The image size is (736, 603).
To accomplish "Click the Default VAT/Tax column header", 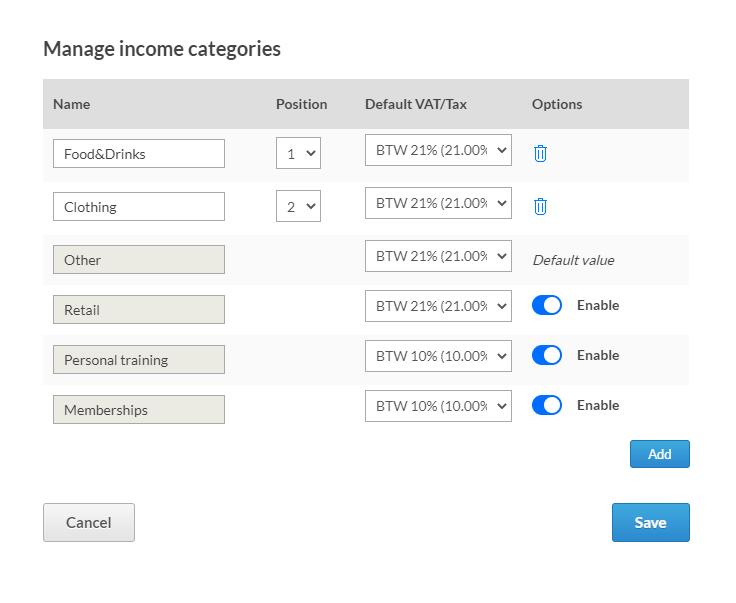I will [416, 104].
